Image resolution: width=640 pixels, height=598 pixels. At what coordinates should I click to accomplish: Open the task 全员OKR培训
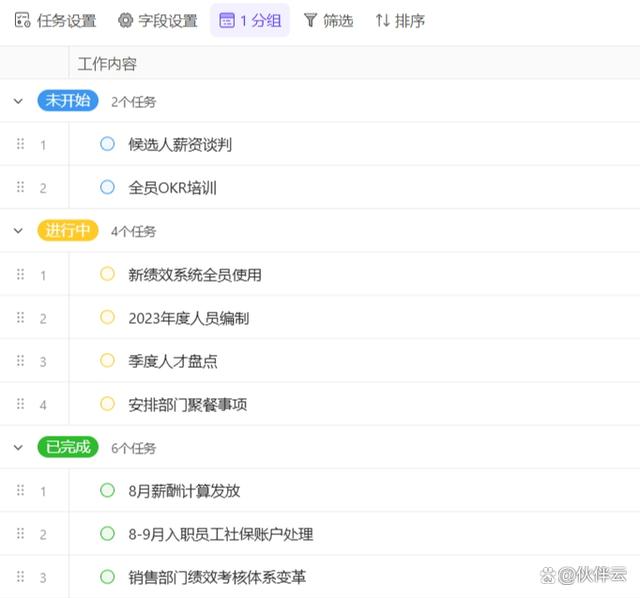pyautogui.click(x=172, y=188)
